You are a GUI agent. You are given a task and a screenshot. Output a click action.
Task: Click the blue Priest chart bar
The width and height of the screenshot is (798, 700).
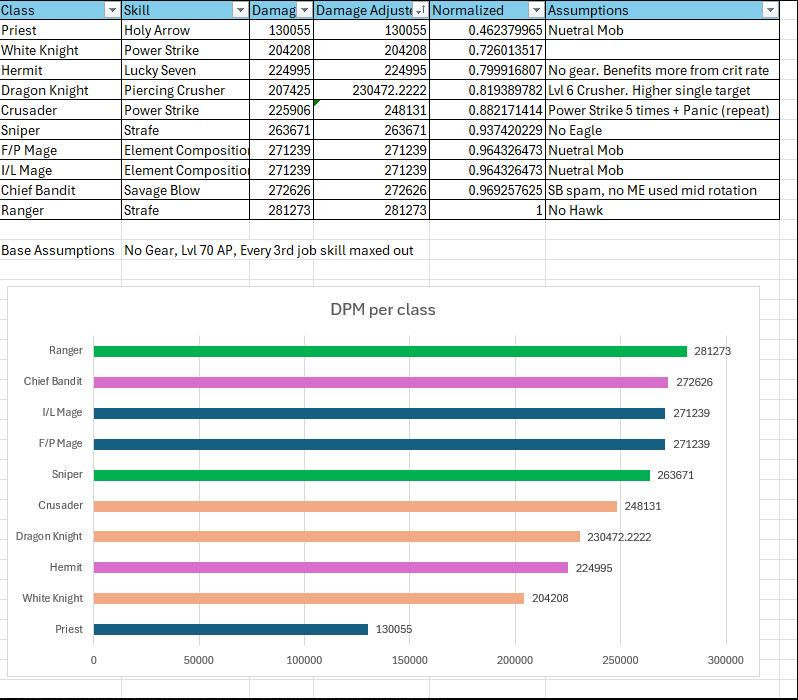pos(231,629)
